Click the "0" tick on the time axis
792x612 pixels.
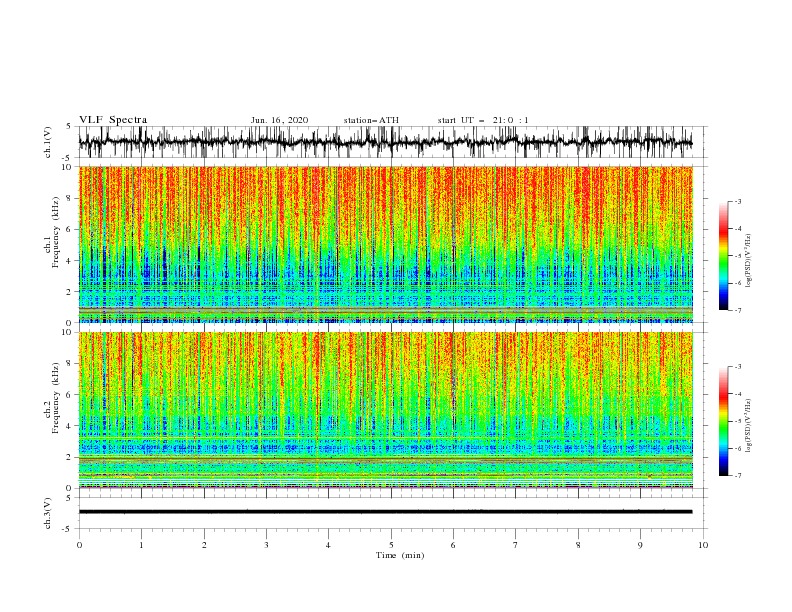point(79,545)
